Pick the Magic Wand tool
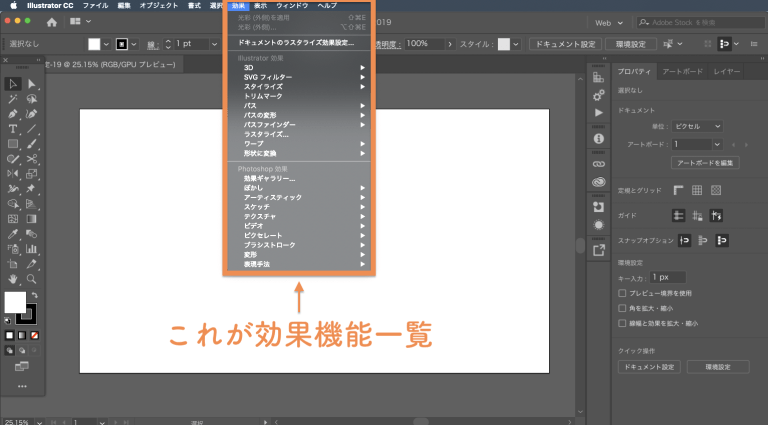Viewport: 768px width, 425px height. click(x=13, y=99)
